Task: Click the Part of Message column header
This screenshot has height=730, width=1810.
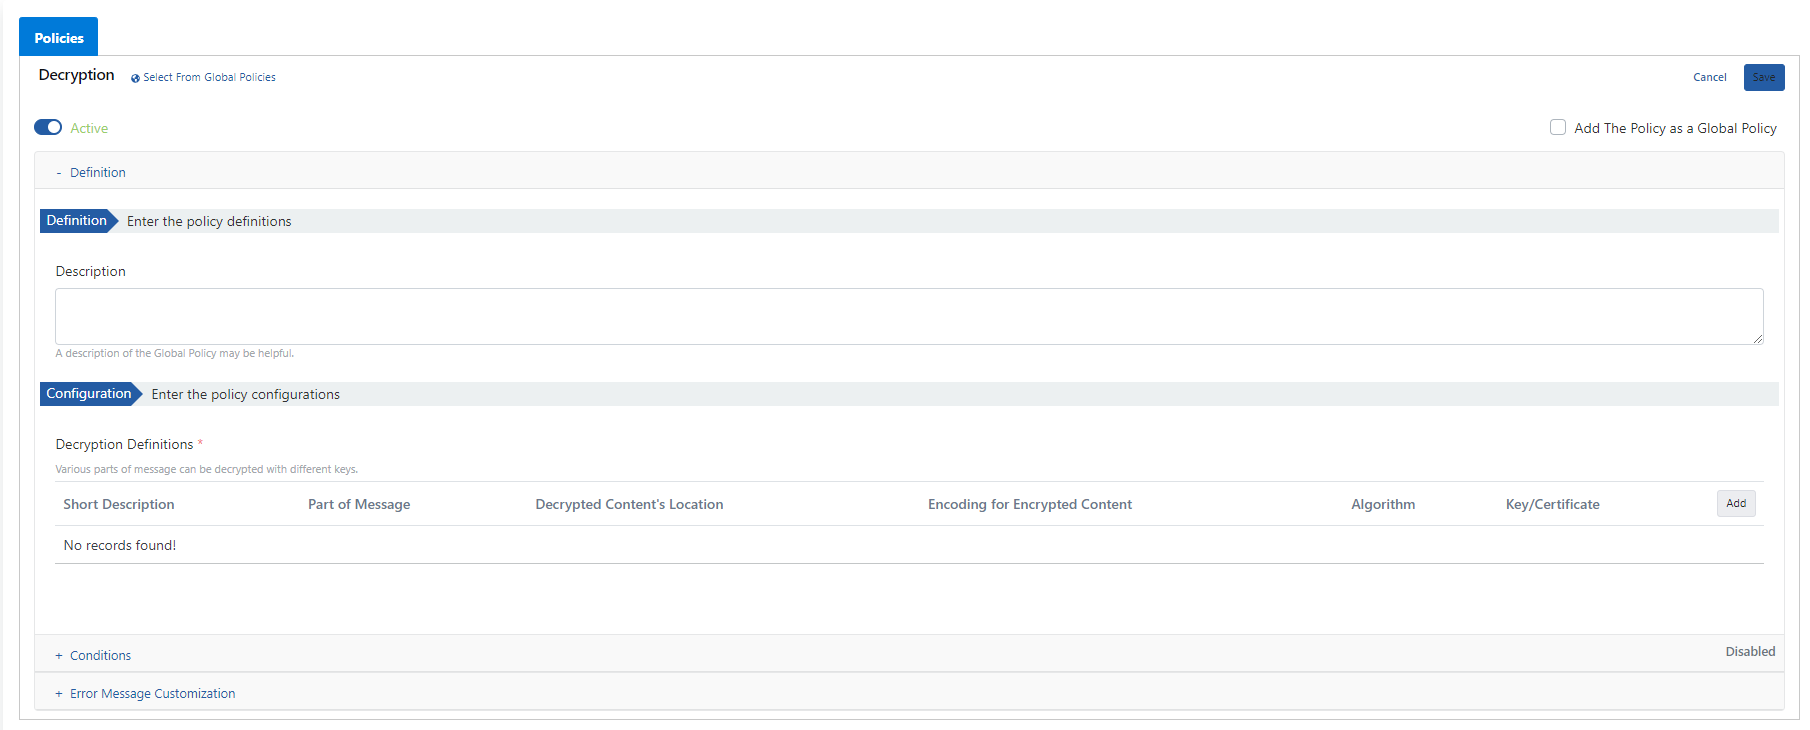Action: (x=359, y=505)
